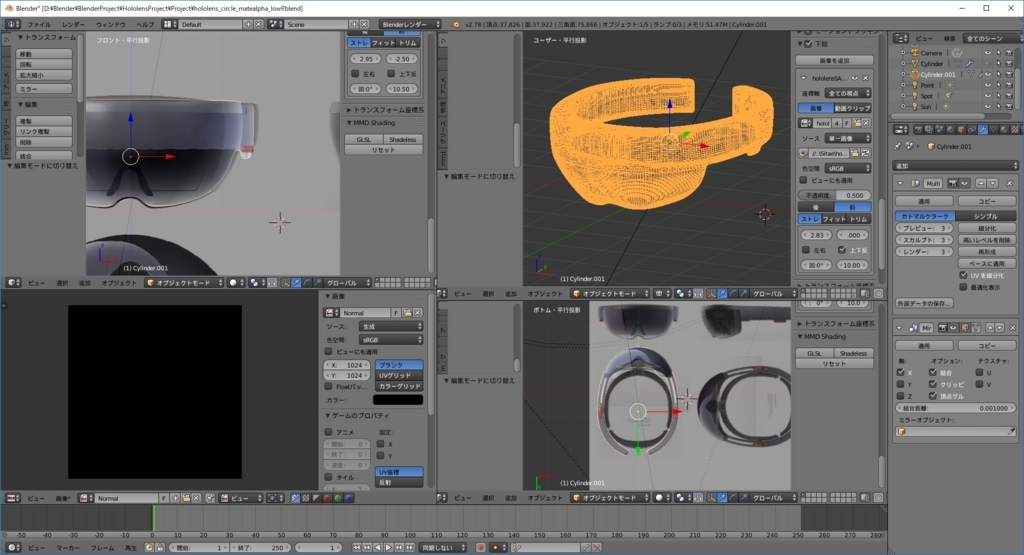Toggle 上下反 flip vertical checkbox
Image resolution: width=1024 pixels, height=555 pixels.
[x=842, y=249]
